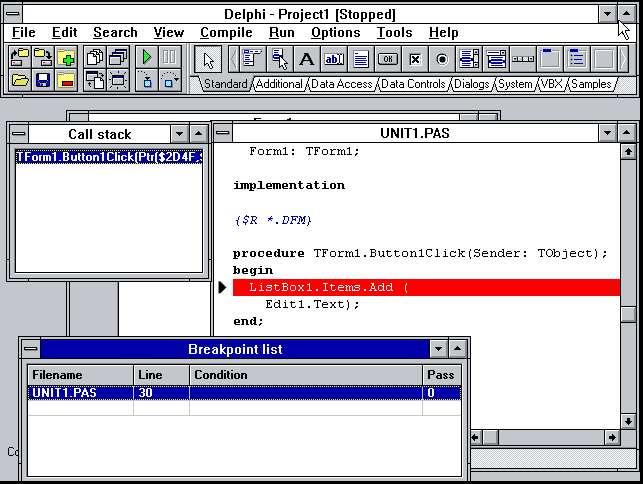Select the Memo component icon
This screenshot has height=484, width=643.
pos(361,58)
